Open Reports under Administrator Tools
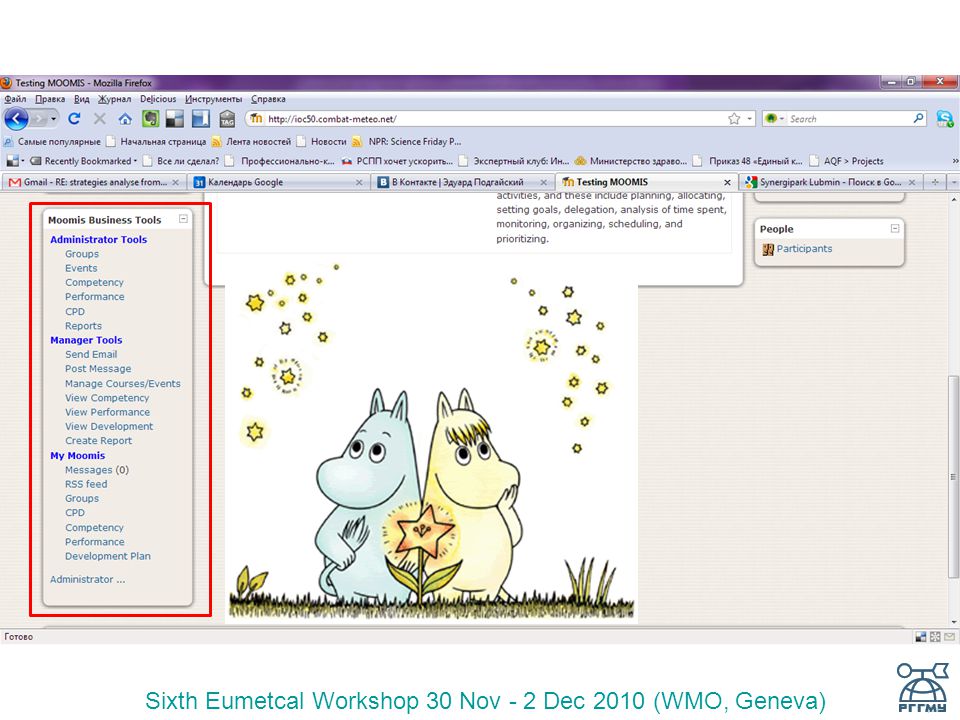 tap(83, 326)
